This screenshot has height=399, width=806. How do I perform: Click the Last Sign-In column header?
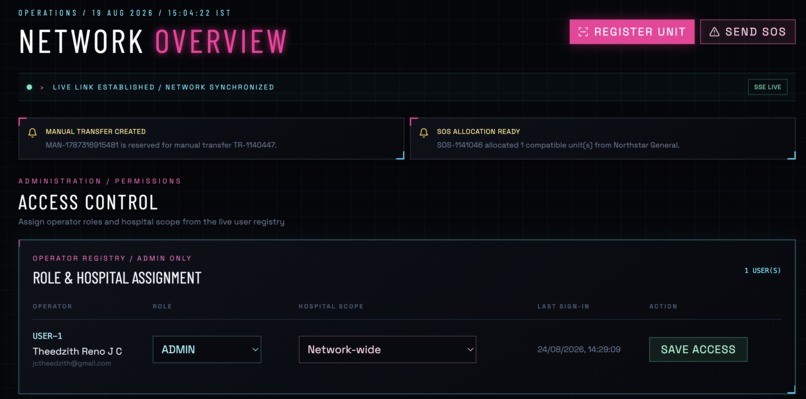(x=563, y=306)
